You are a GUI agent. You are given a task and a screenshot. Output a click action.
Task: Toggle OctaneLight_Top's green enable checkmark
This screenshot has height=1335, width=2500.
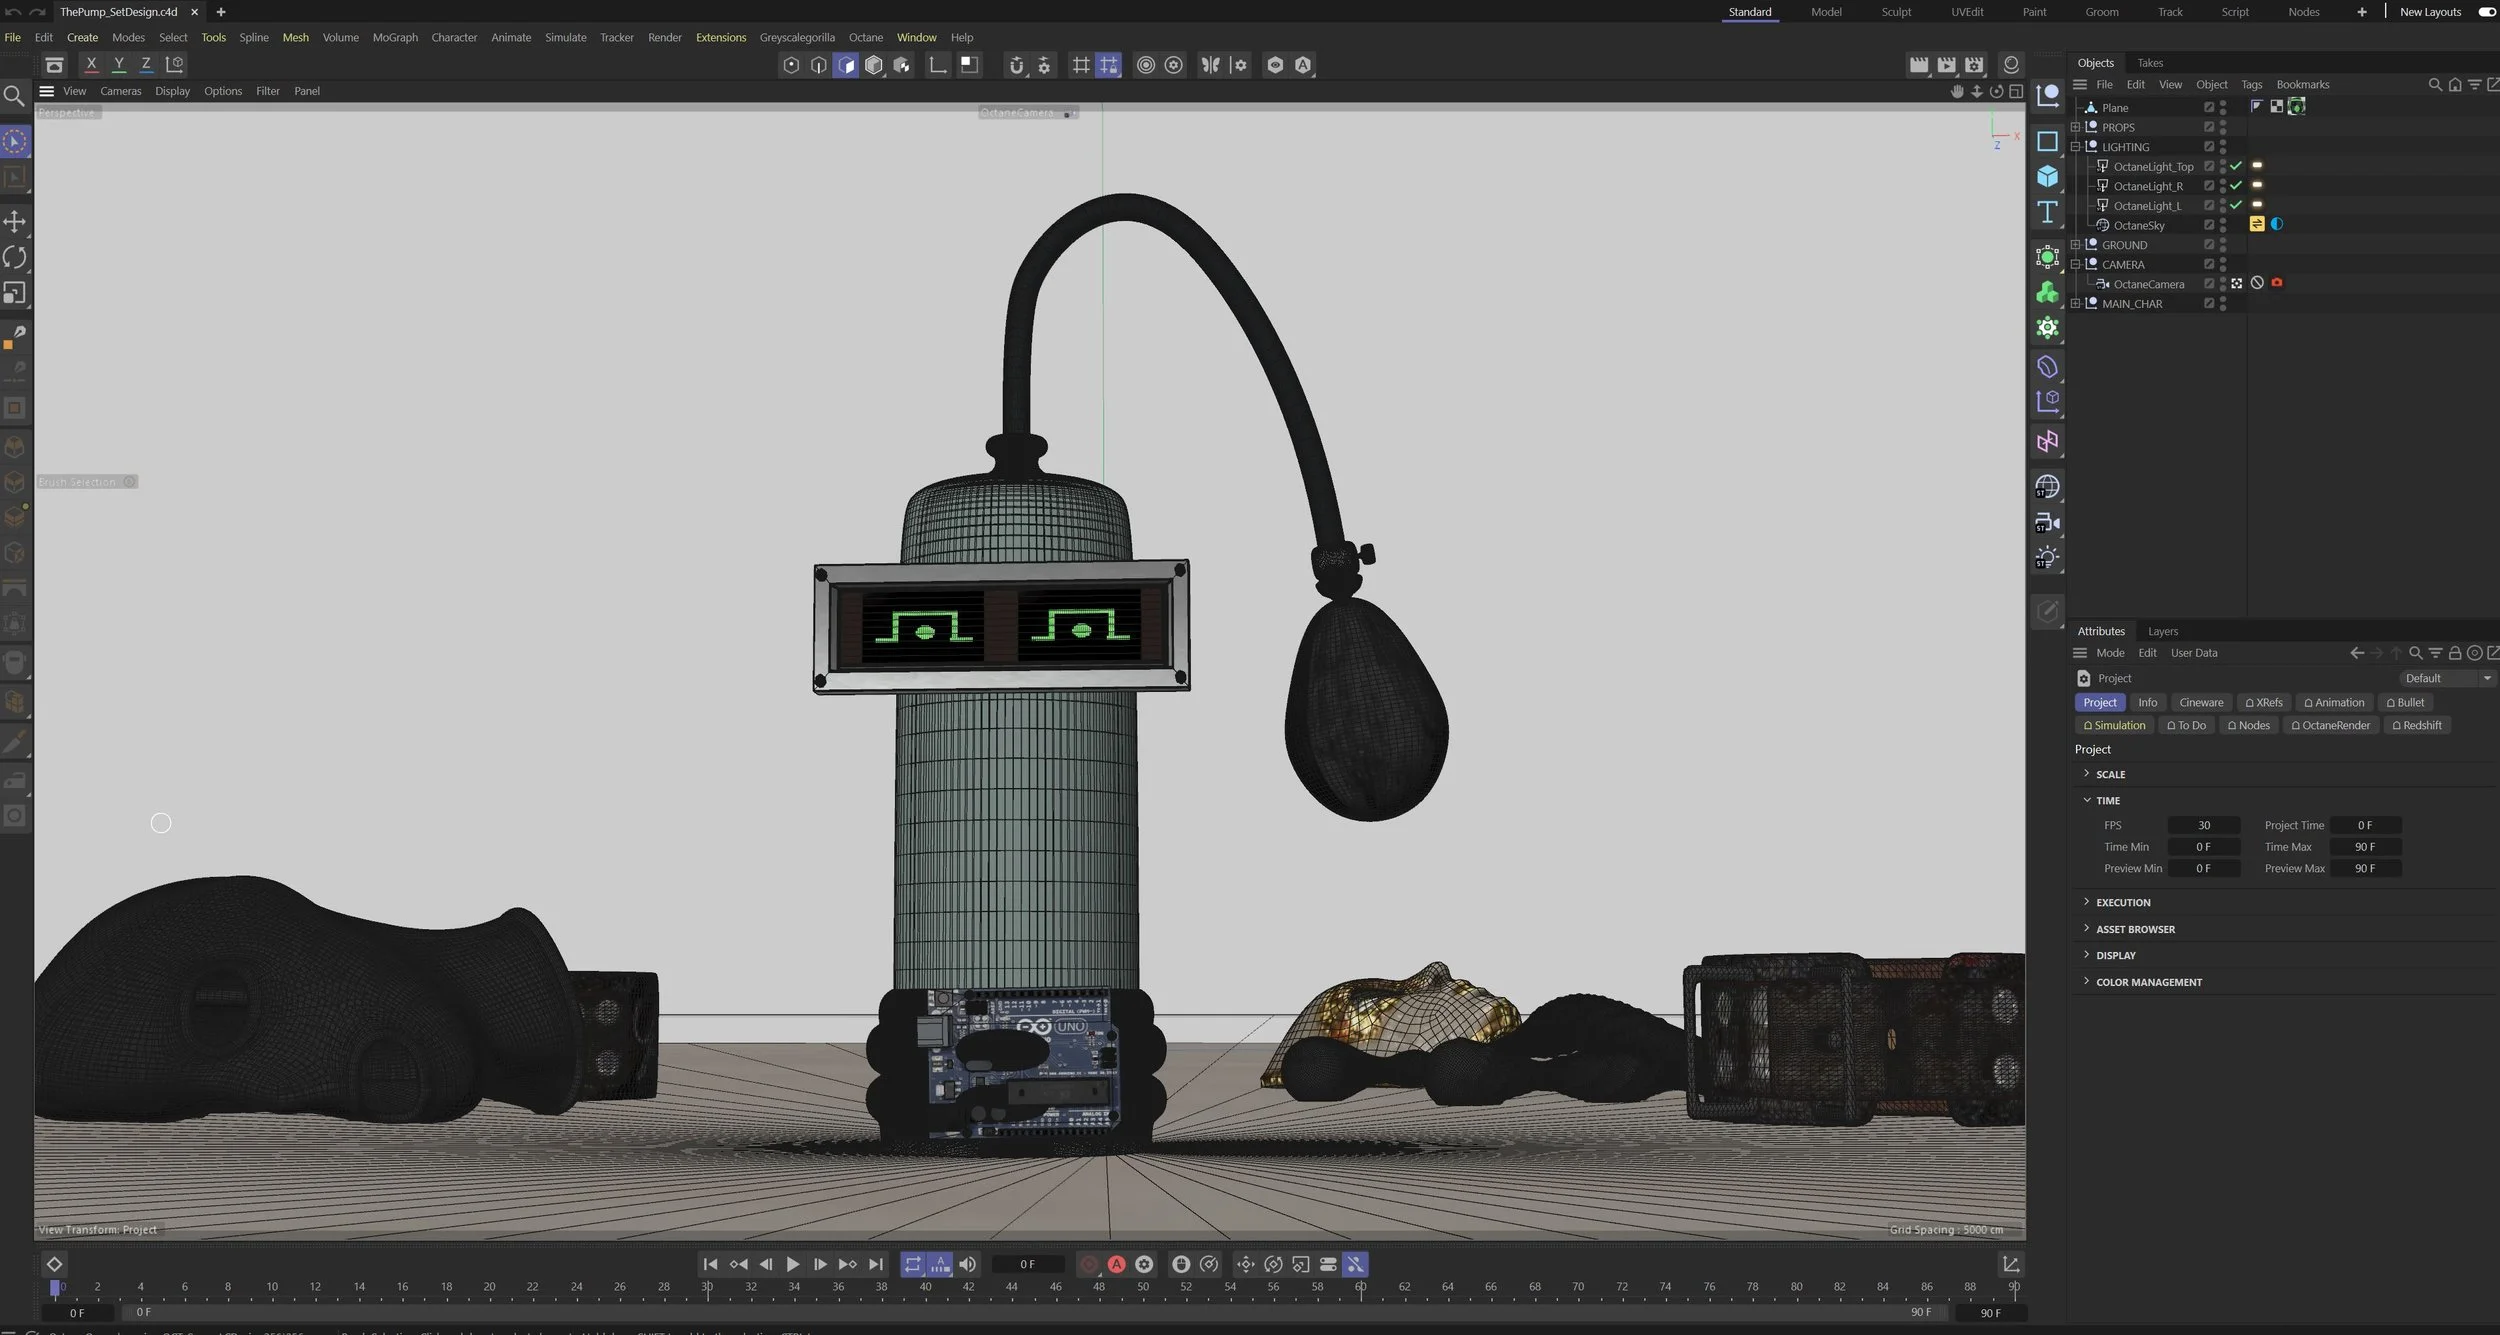point(2235,166)
